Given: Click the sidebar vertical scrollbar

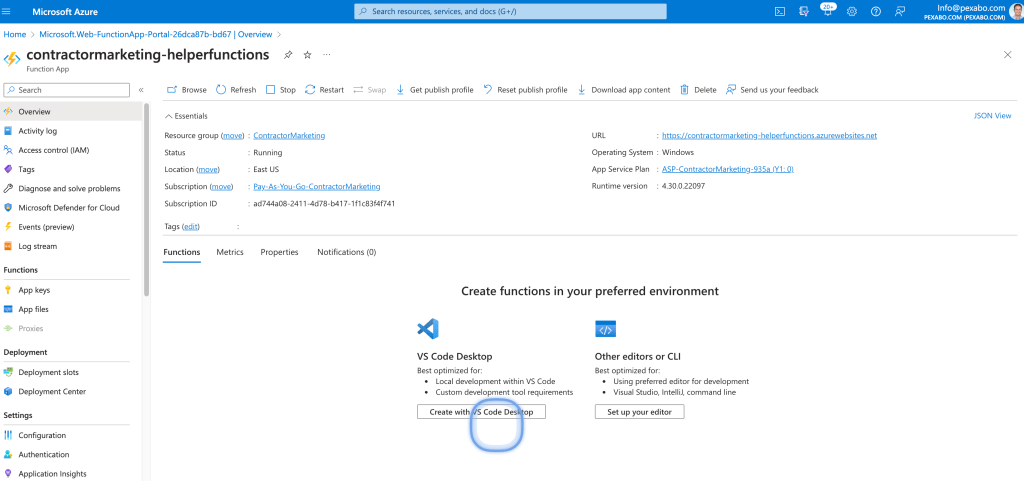Looking at the screenshot, I should [146, 199].
